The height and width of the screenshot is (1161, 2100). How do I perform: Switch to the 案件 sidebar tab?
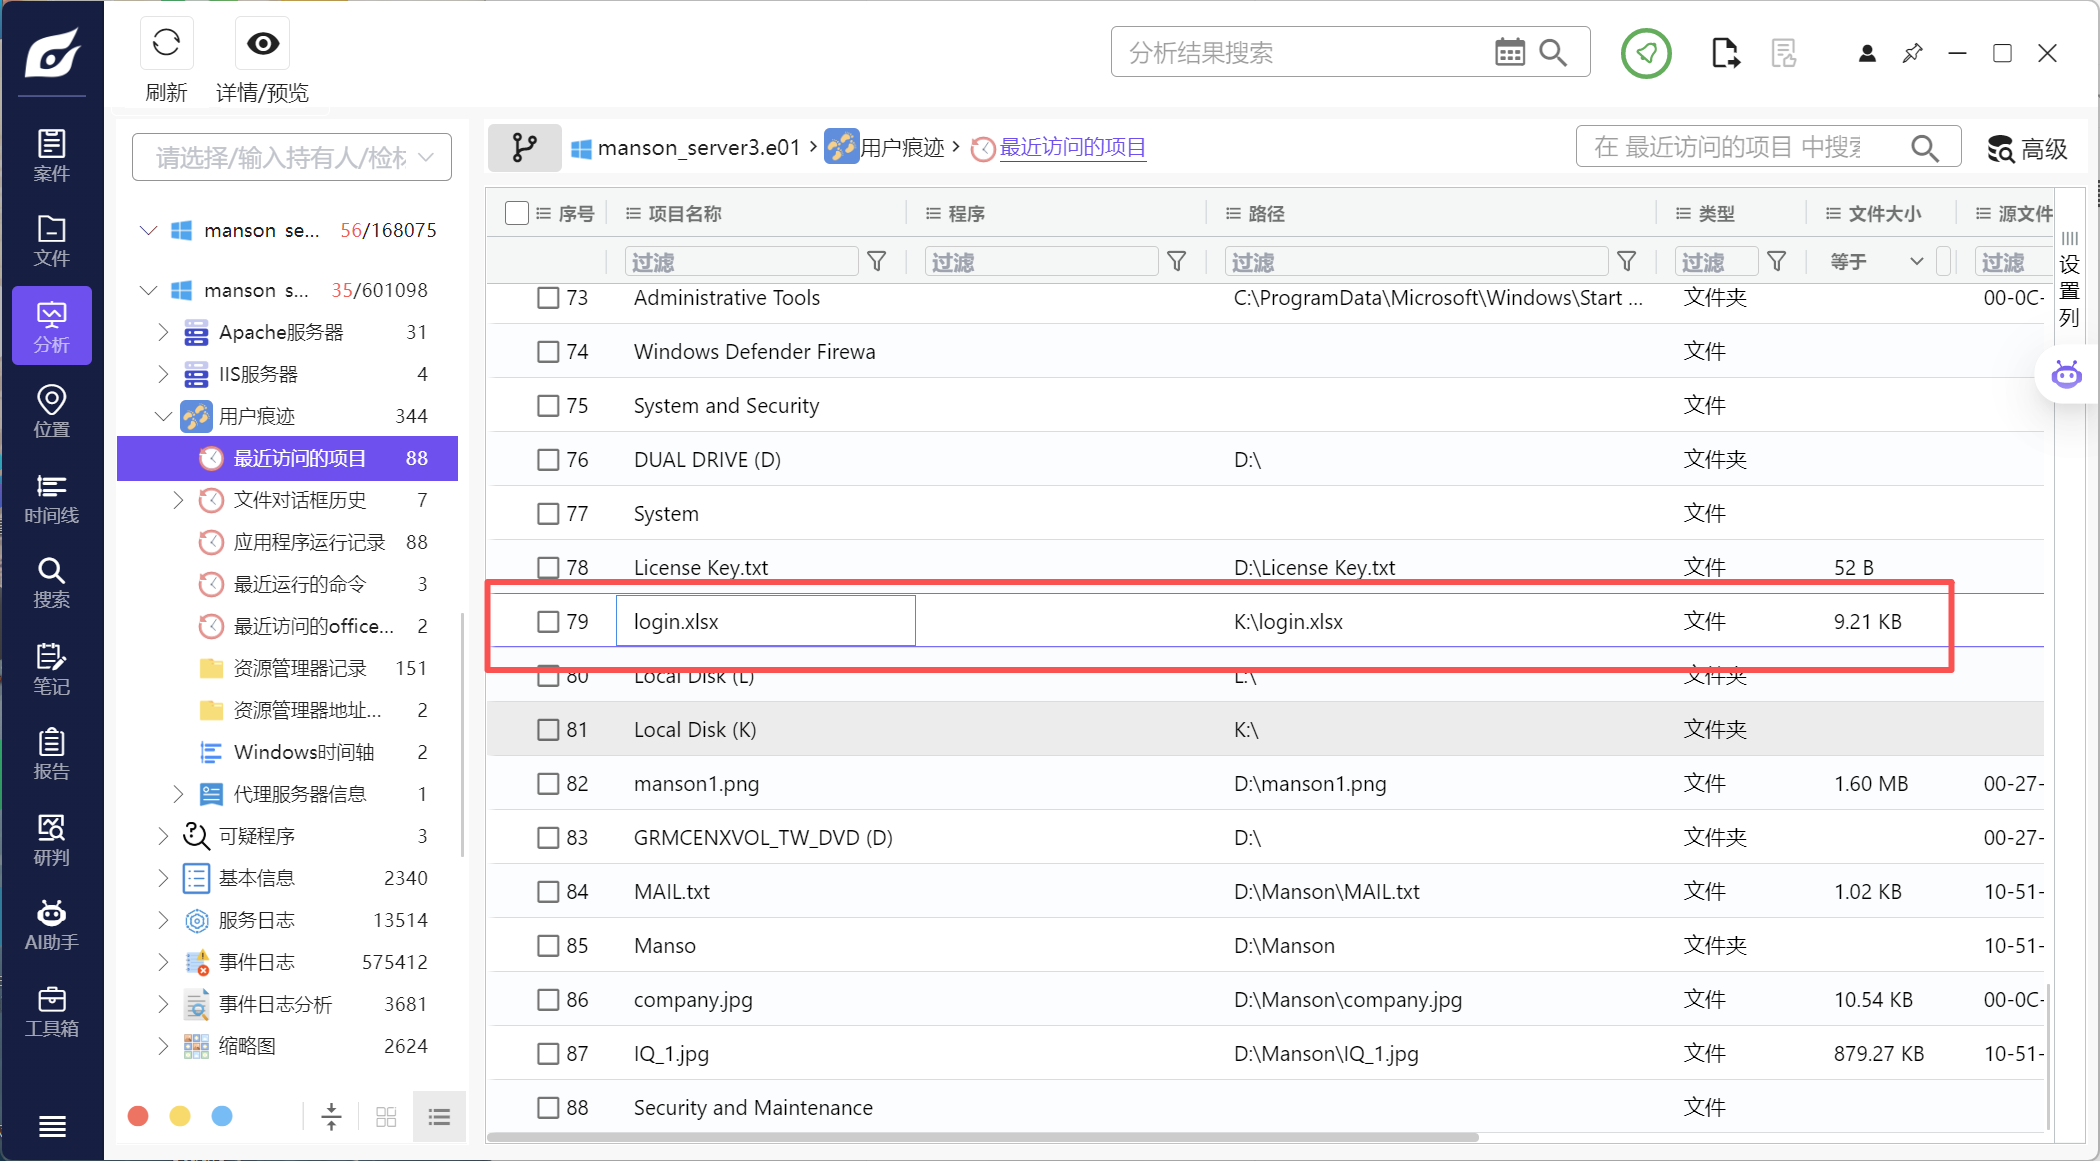click(x=51, y=155)
